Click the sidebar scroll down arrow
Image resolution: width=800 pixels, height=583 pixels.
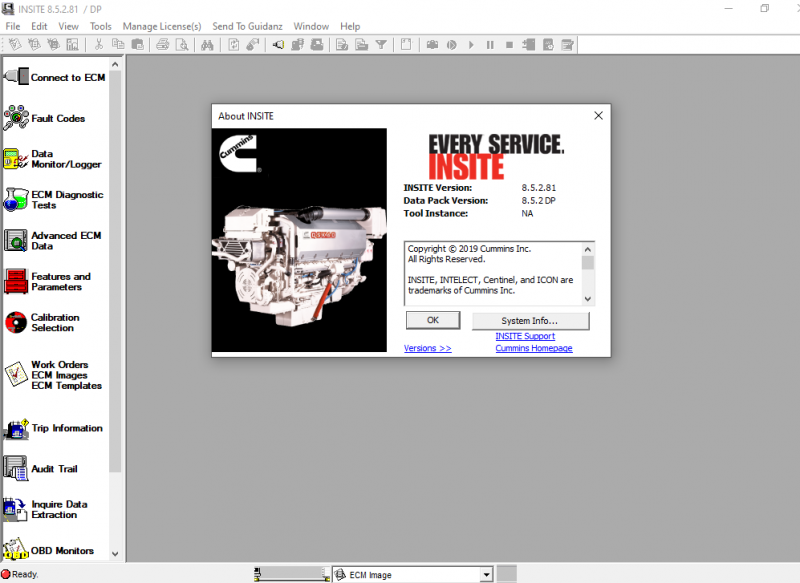[115, 553]
